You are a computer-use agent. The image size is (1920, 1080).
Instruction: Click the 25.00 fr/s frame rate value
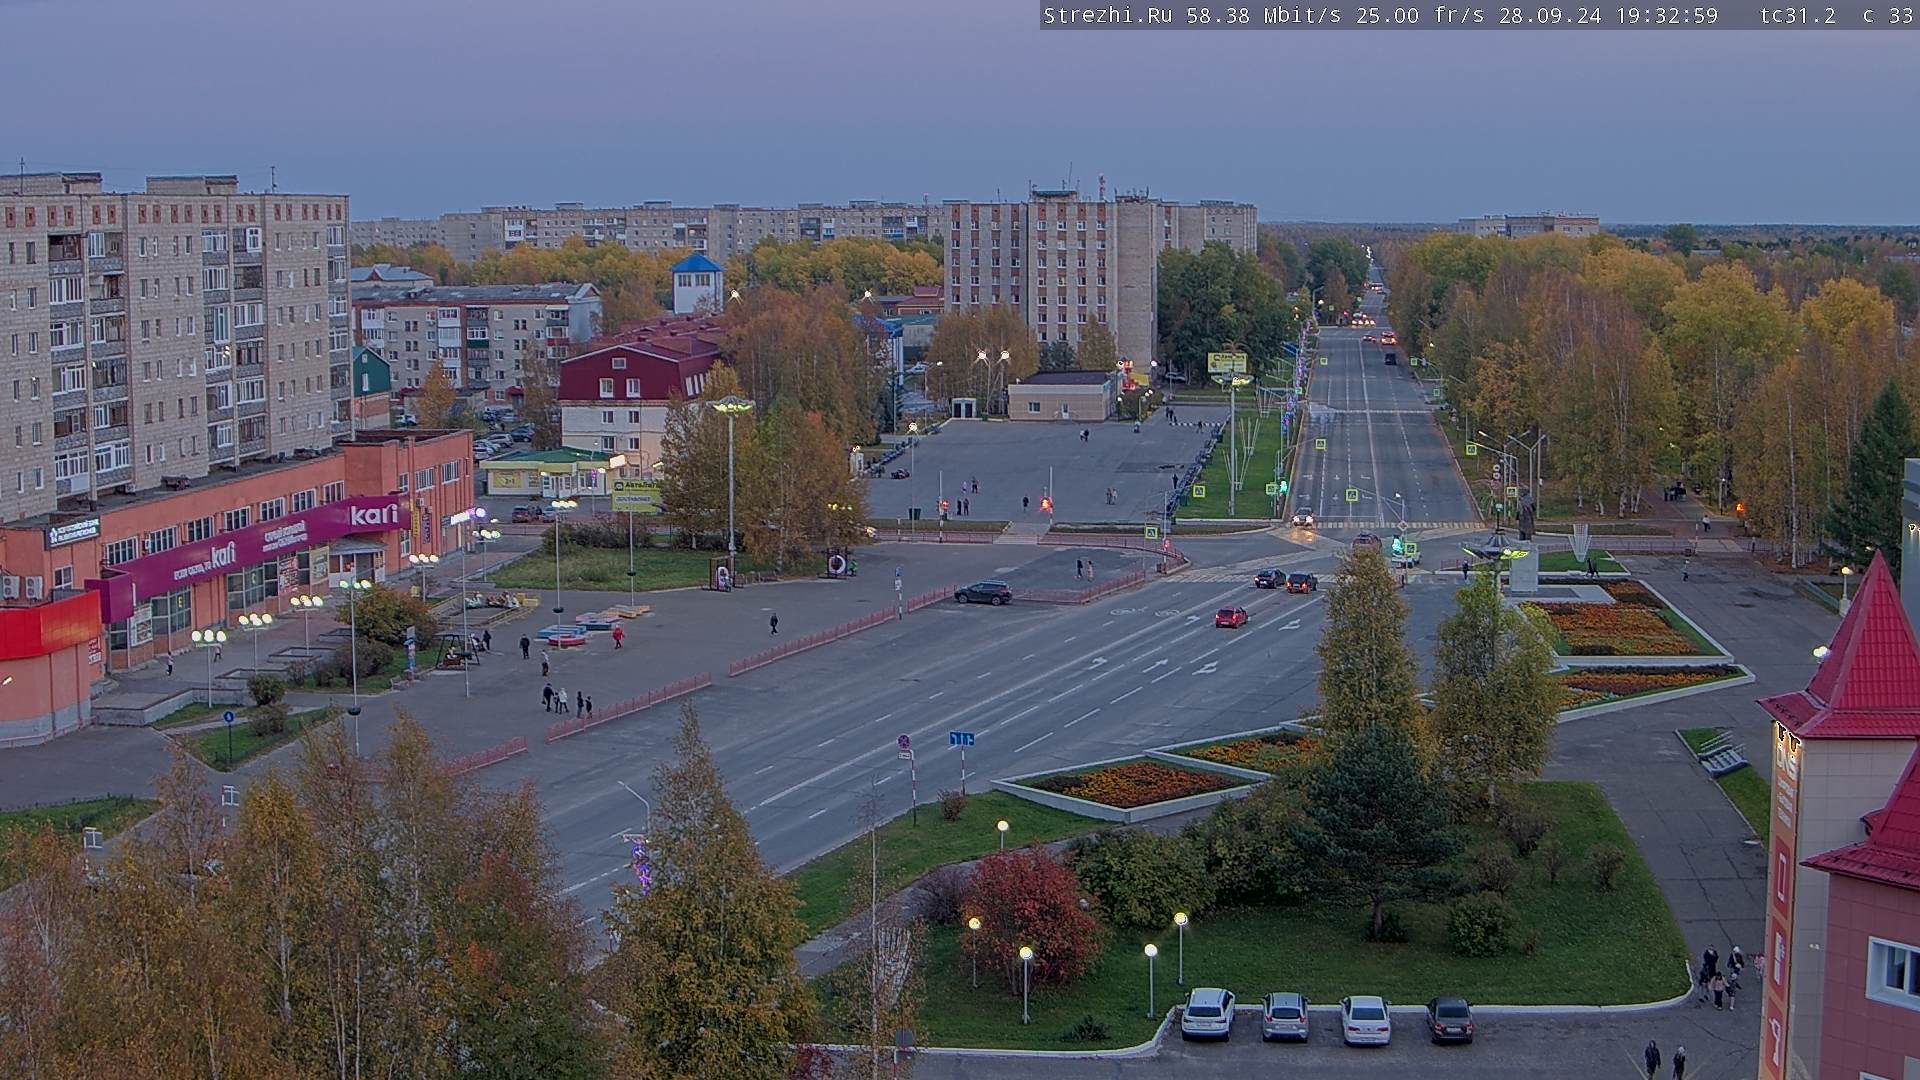[1420, 15]
